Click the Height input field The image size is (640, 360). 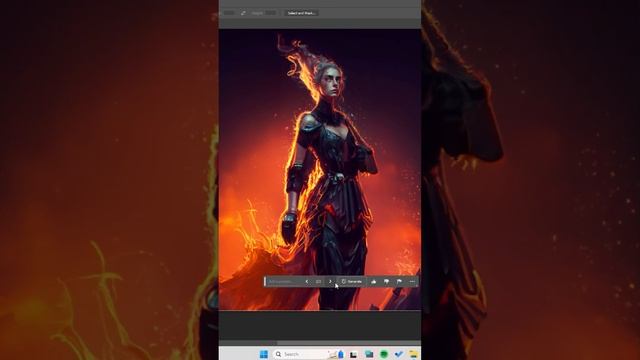[x=271, y=13]
